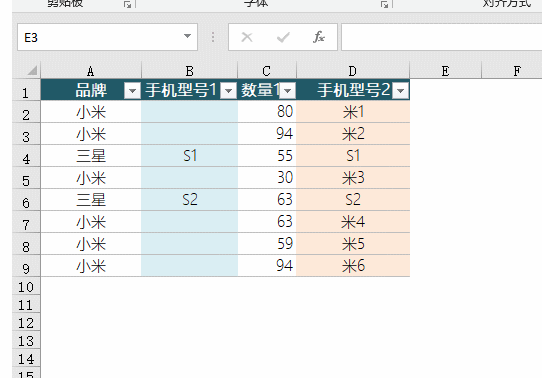Click empty 手机型号1 cell in row 5
Image resolution: width=542 pixels, height=378 pixels.
(x=189, y=178)
